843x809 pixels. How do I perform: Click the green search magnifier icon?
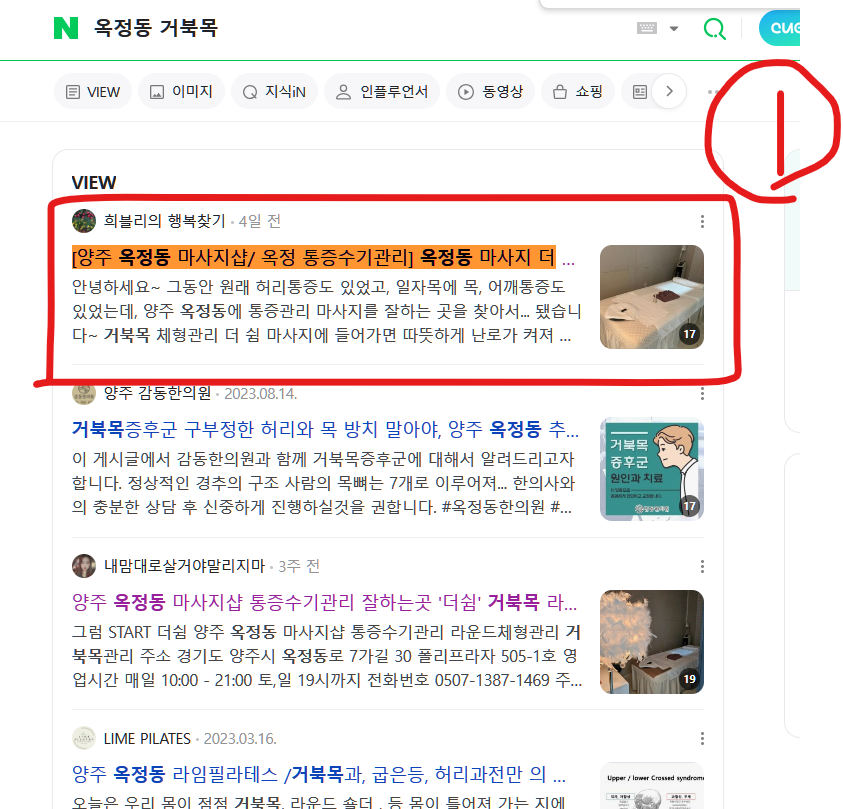(715, 28)
